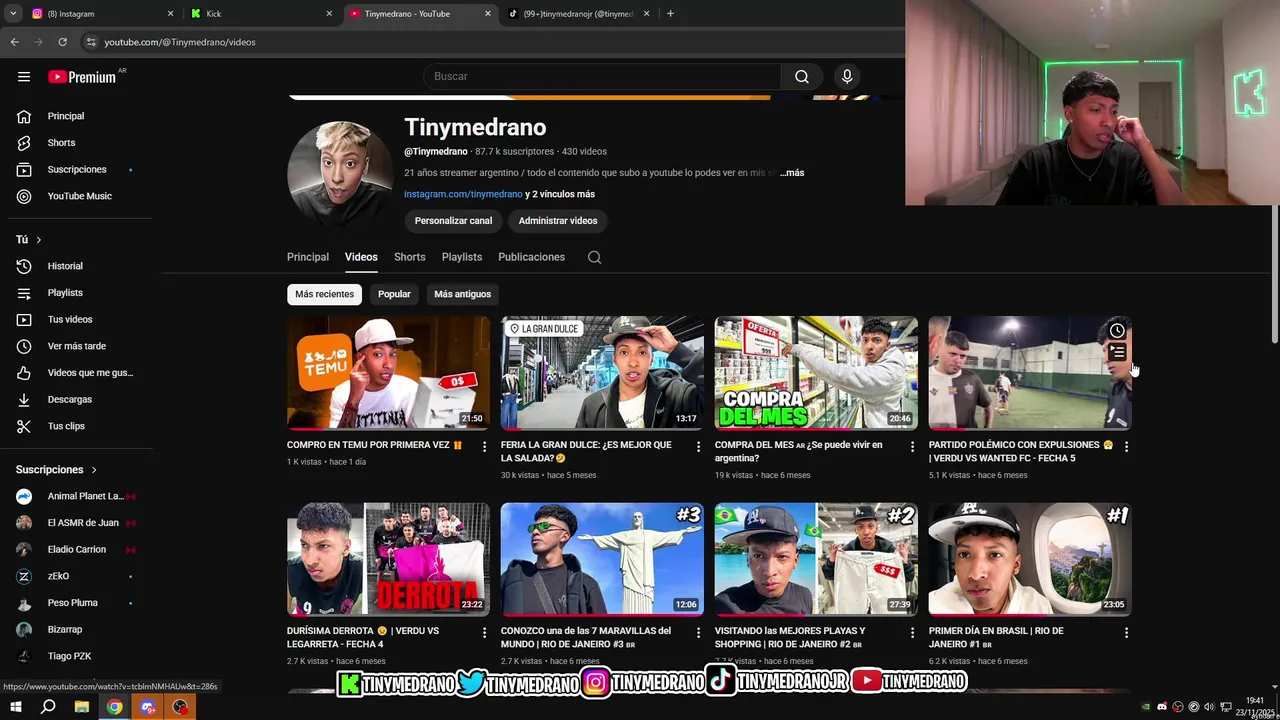Viewport: 1280px width, 720px height.
Task: Click the page vertical scrollbar
Action: (1274, 275)
